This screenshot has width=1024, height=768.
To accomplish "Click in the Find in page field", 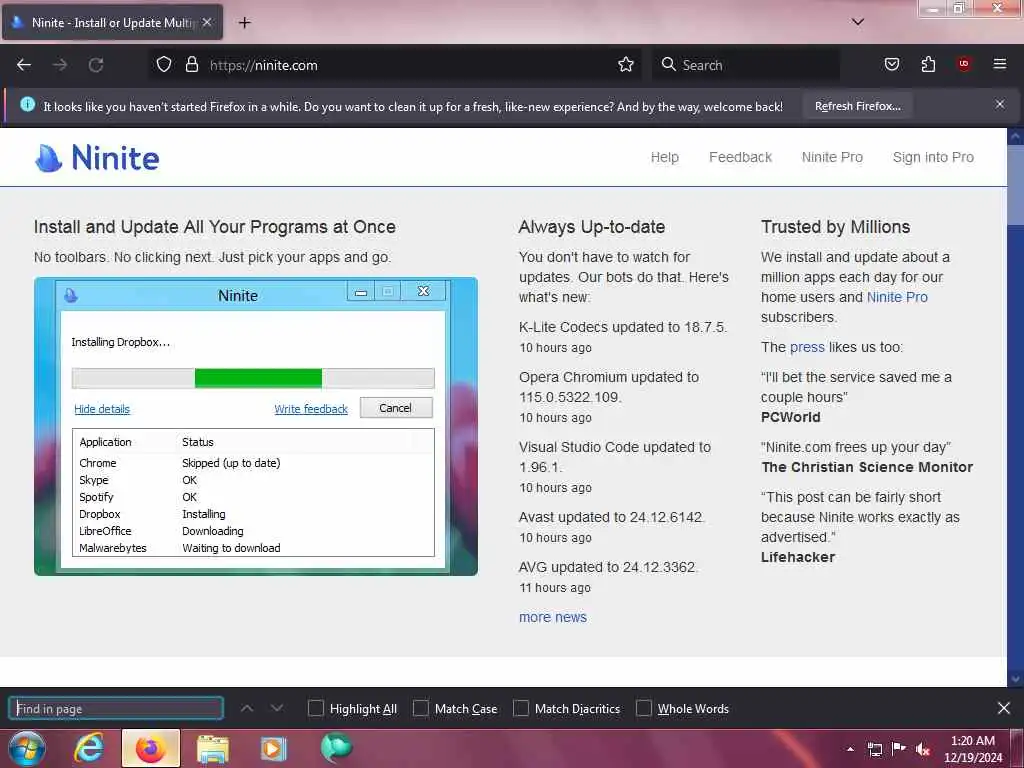I will (116, 709).
